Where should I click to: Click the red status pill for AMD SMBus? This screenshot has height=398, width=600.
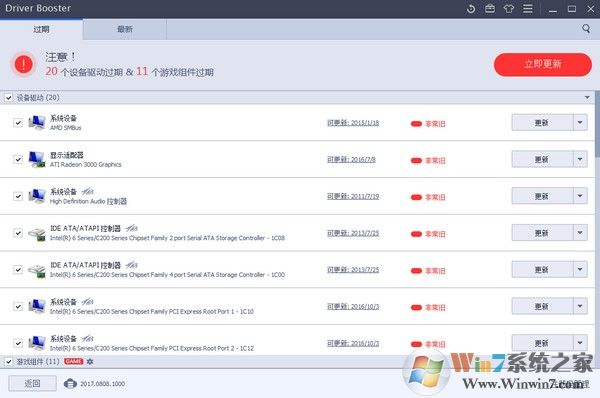[416, 124]
